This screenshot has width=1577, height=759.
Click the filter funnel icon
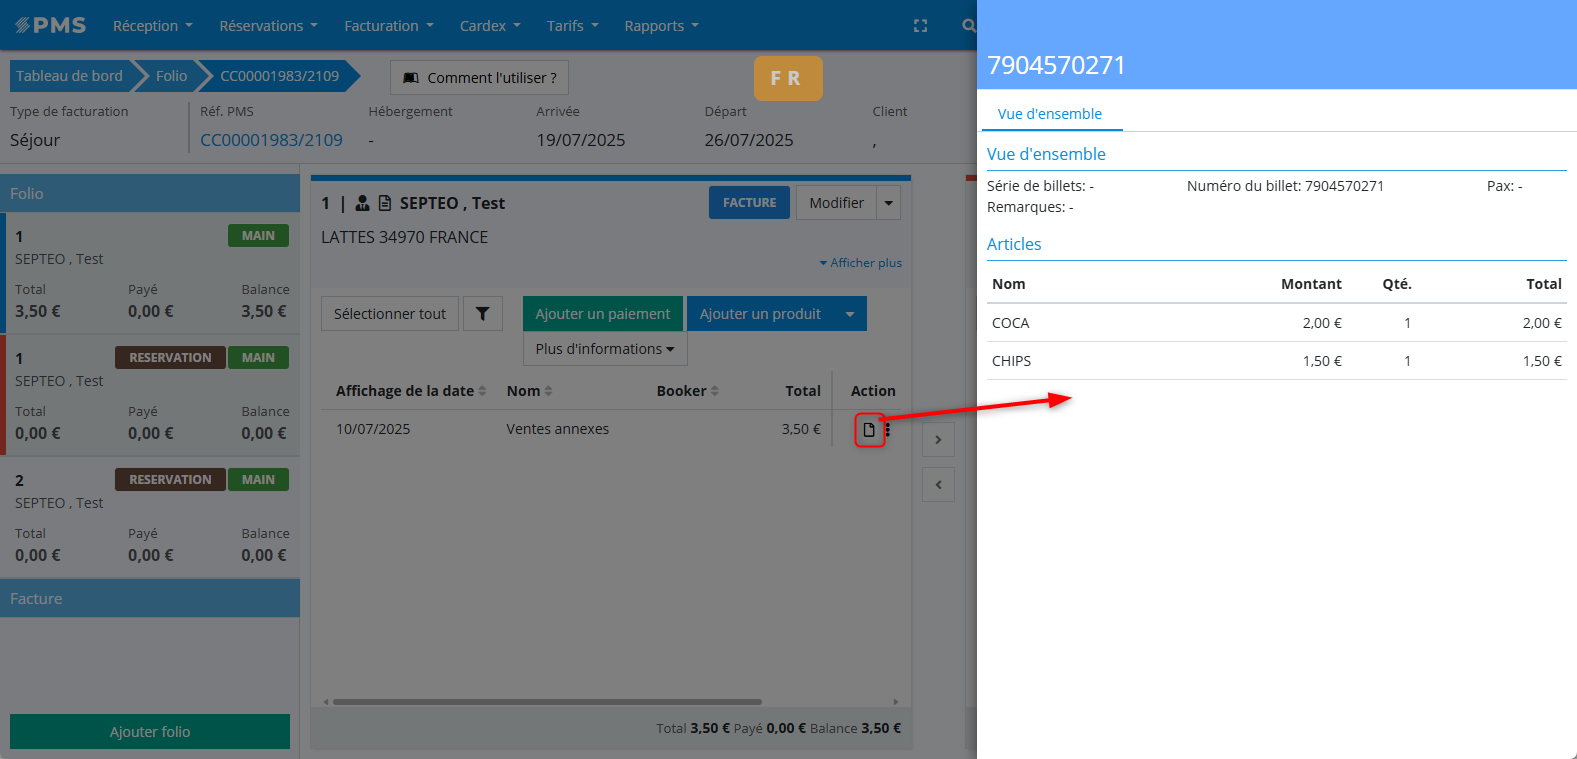[x=482, y=314]
